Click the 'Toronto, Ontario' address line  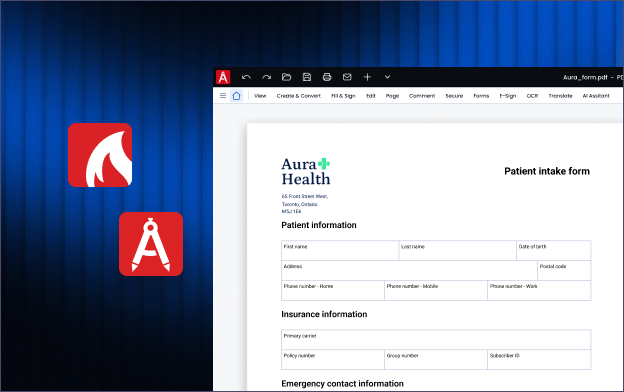tap(299, 204)
